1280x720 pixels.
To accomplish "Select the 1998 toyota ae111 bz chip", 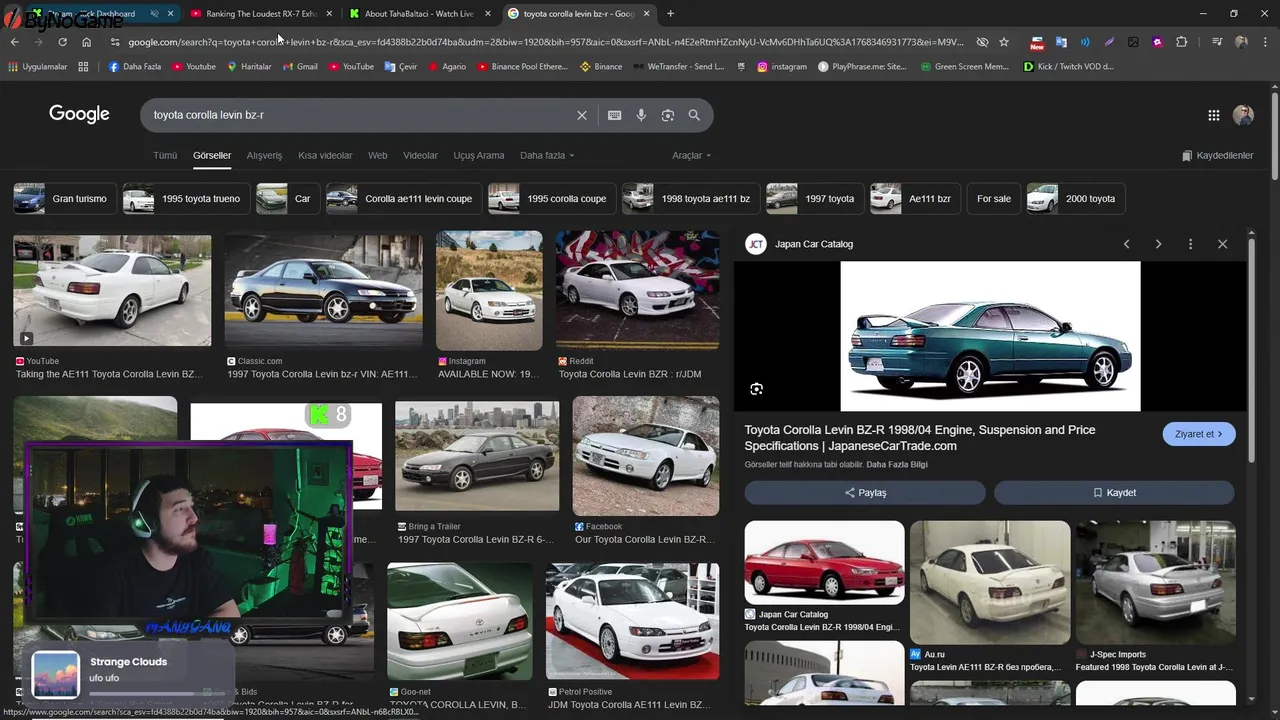I will (x=691, y=199).
